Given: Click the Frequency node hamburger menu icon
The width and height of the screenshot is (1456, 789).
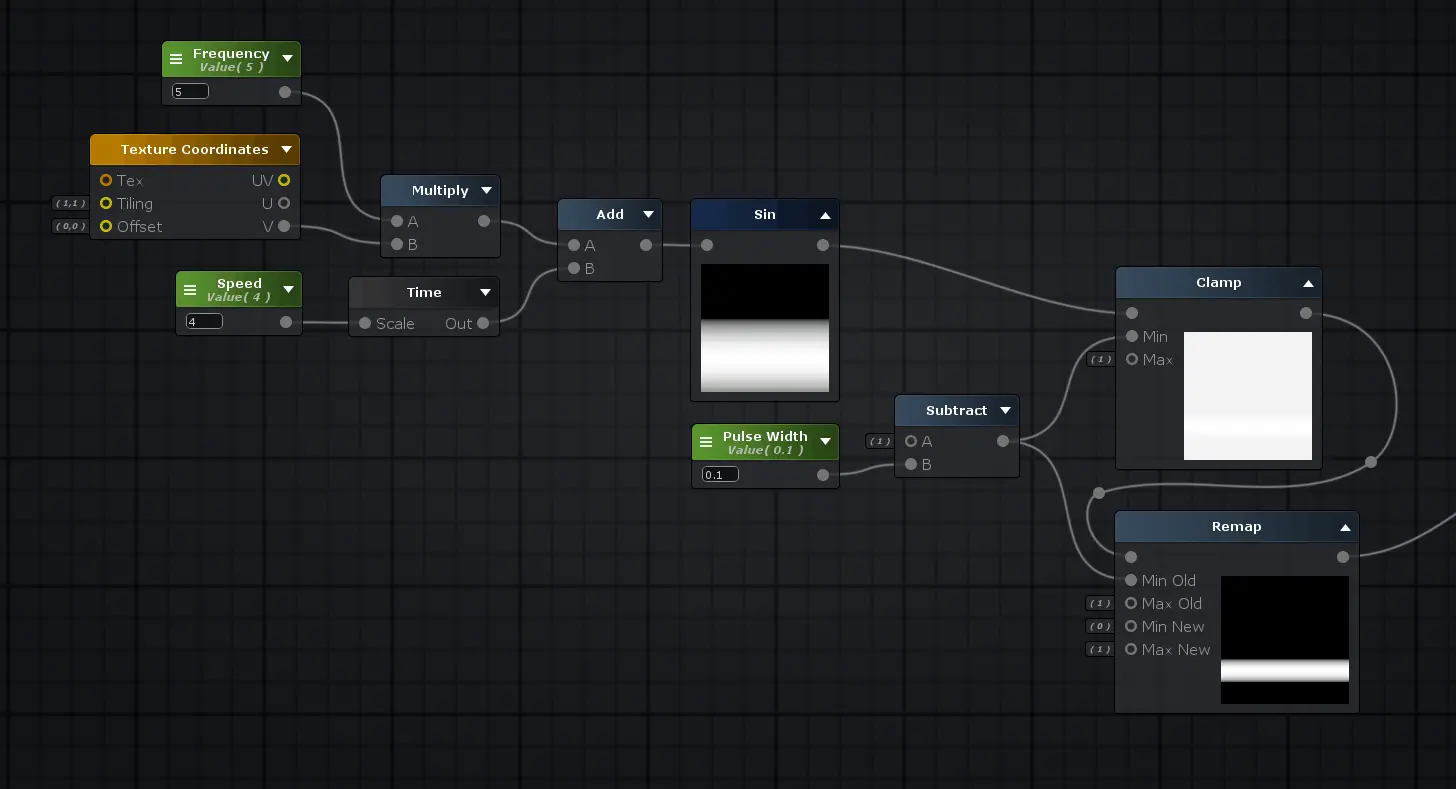Looking at the screenshot, I should pos(176,60).
